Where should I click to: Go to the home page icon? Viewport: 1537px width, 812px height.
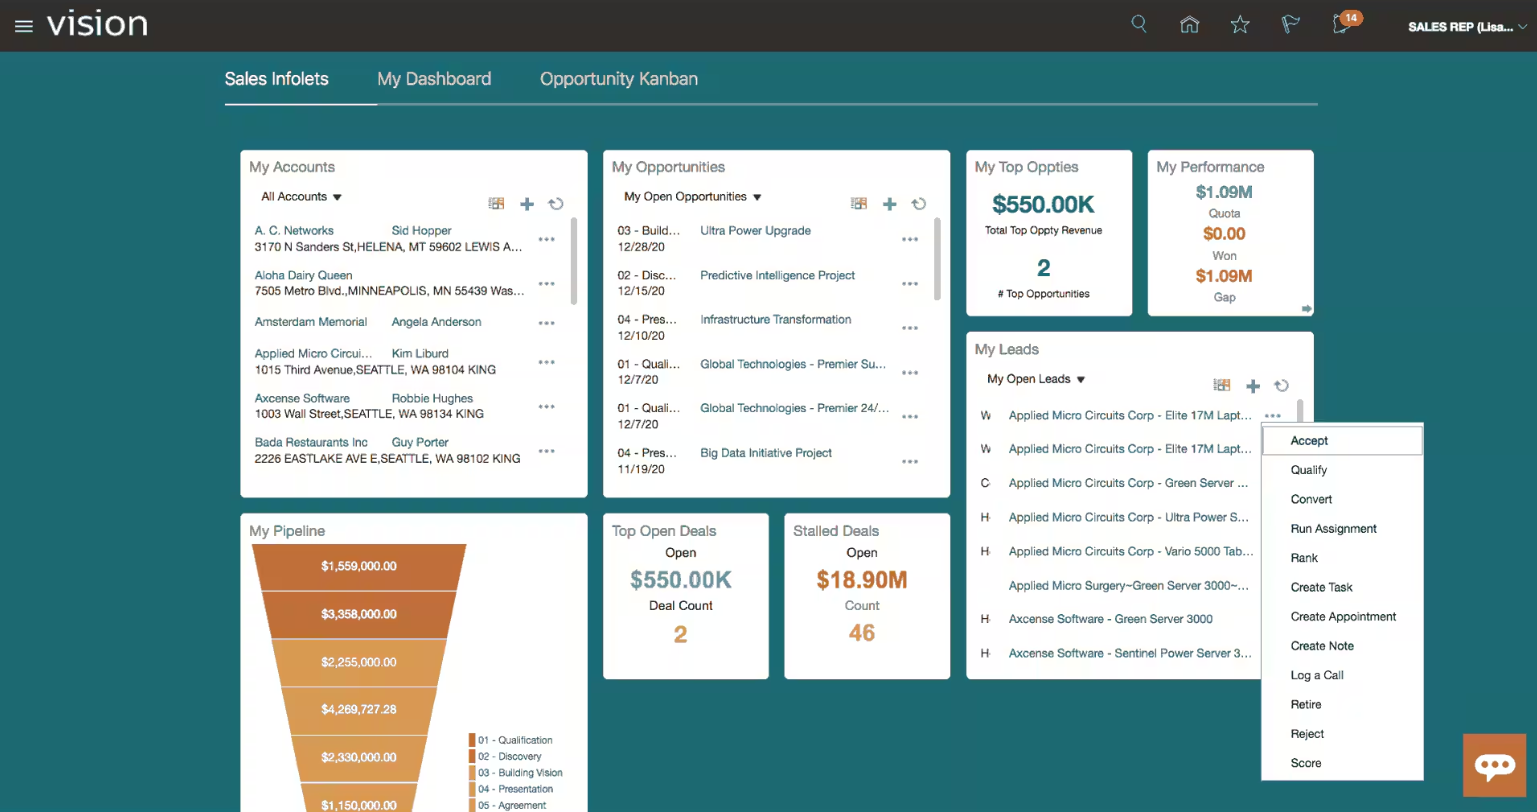tap(1189, 24)
